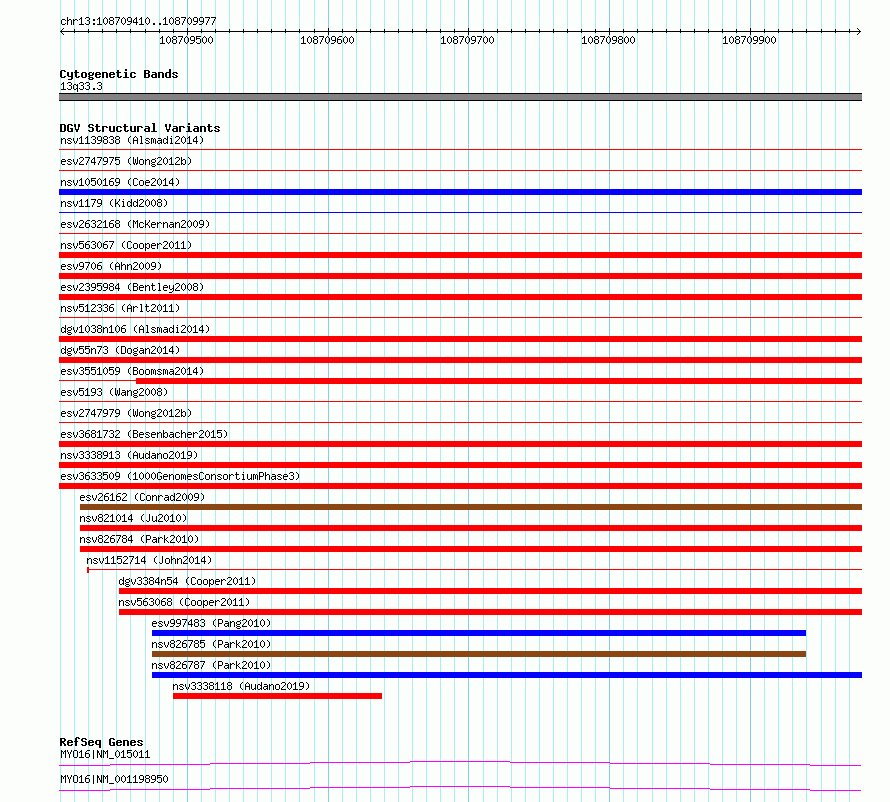Click the magenta MYO16 NM_015011 gene line
Image resolution: width=890 pixels, height=802 pixels.
point(460,763)
